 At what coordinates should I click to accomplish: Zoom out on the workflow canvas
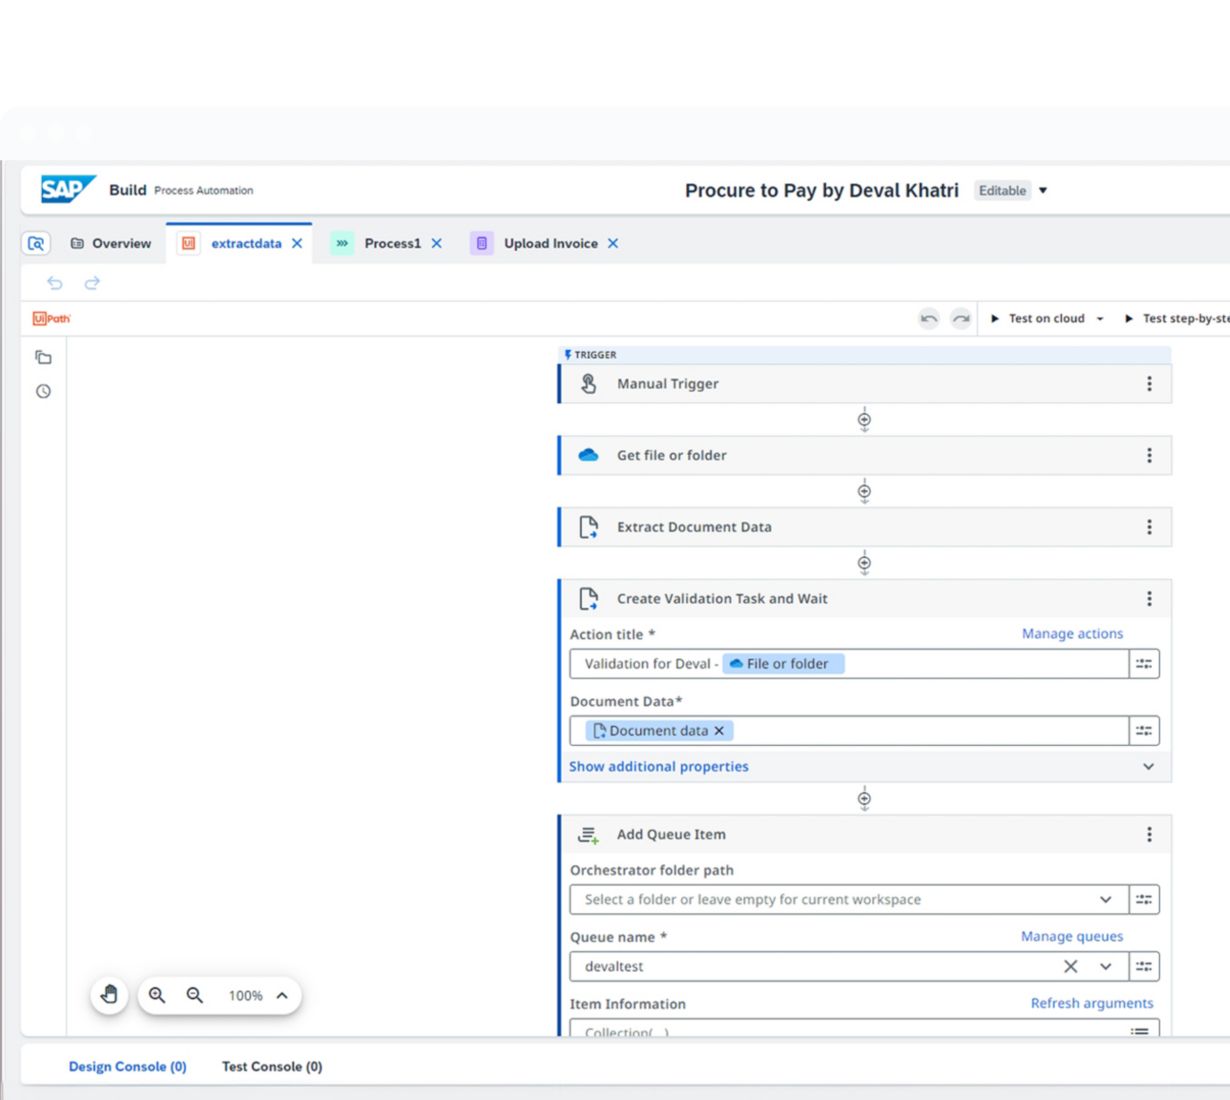pos(195,995)
